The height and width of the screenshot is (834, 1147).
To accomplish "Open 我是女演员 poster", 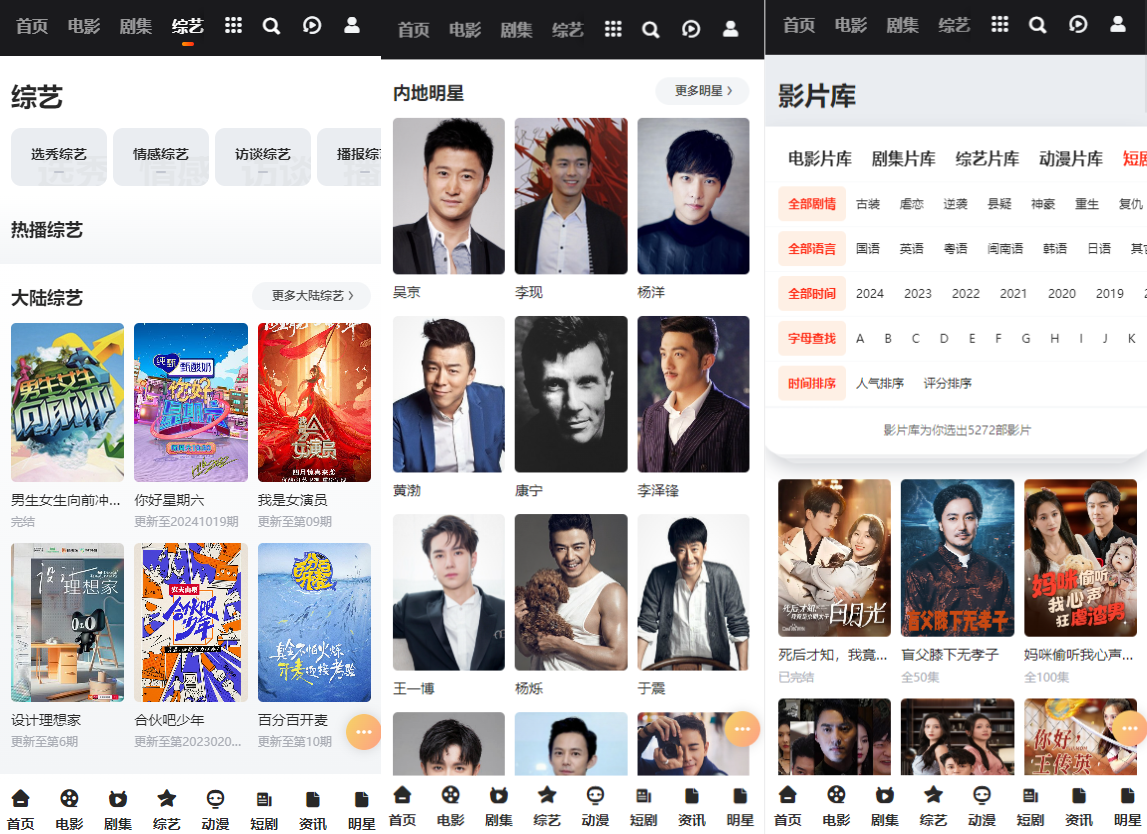I will 315,402.
